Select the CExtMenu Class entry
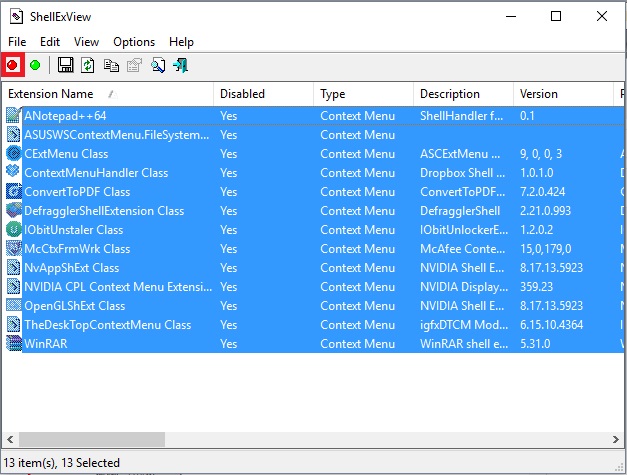Viewport: 627px width, 475px height. click(66, 154)
